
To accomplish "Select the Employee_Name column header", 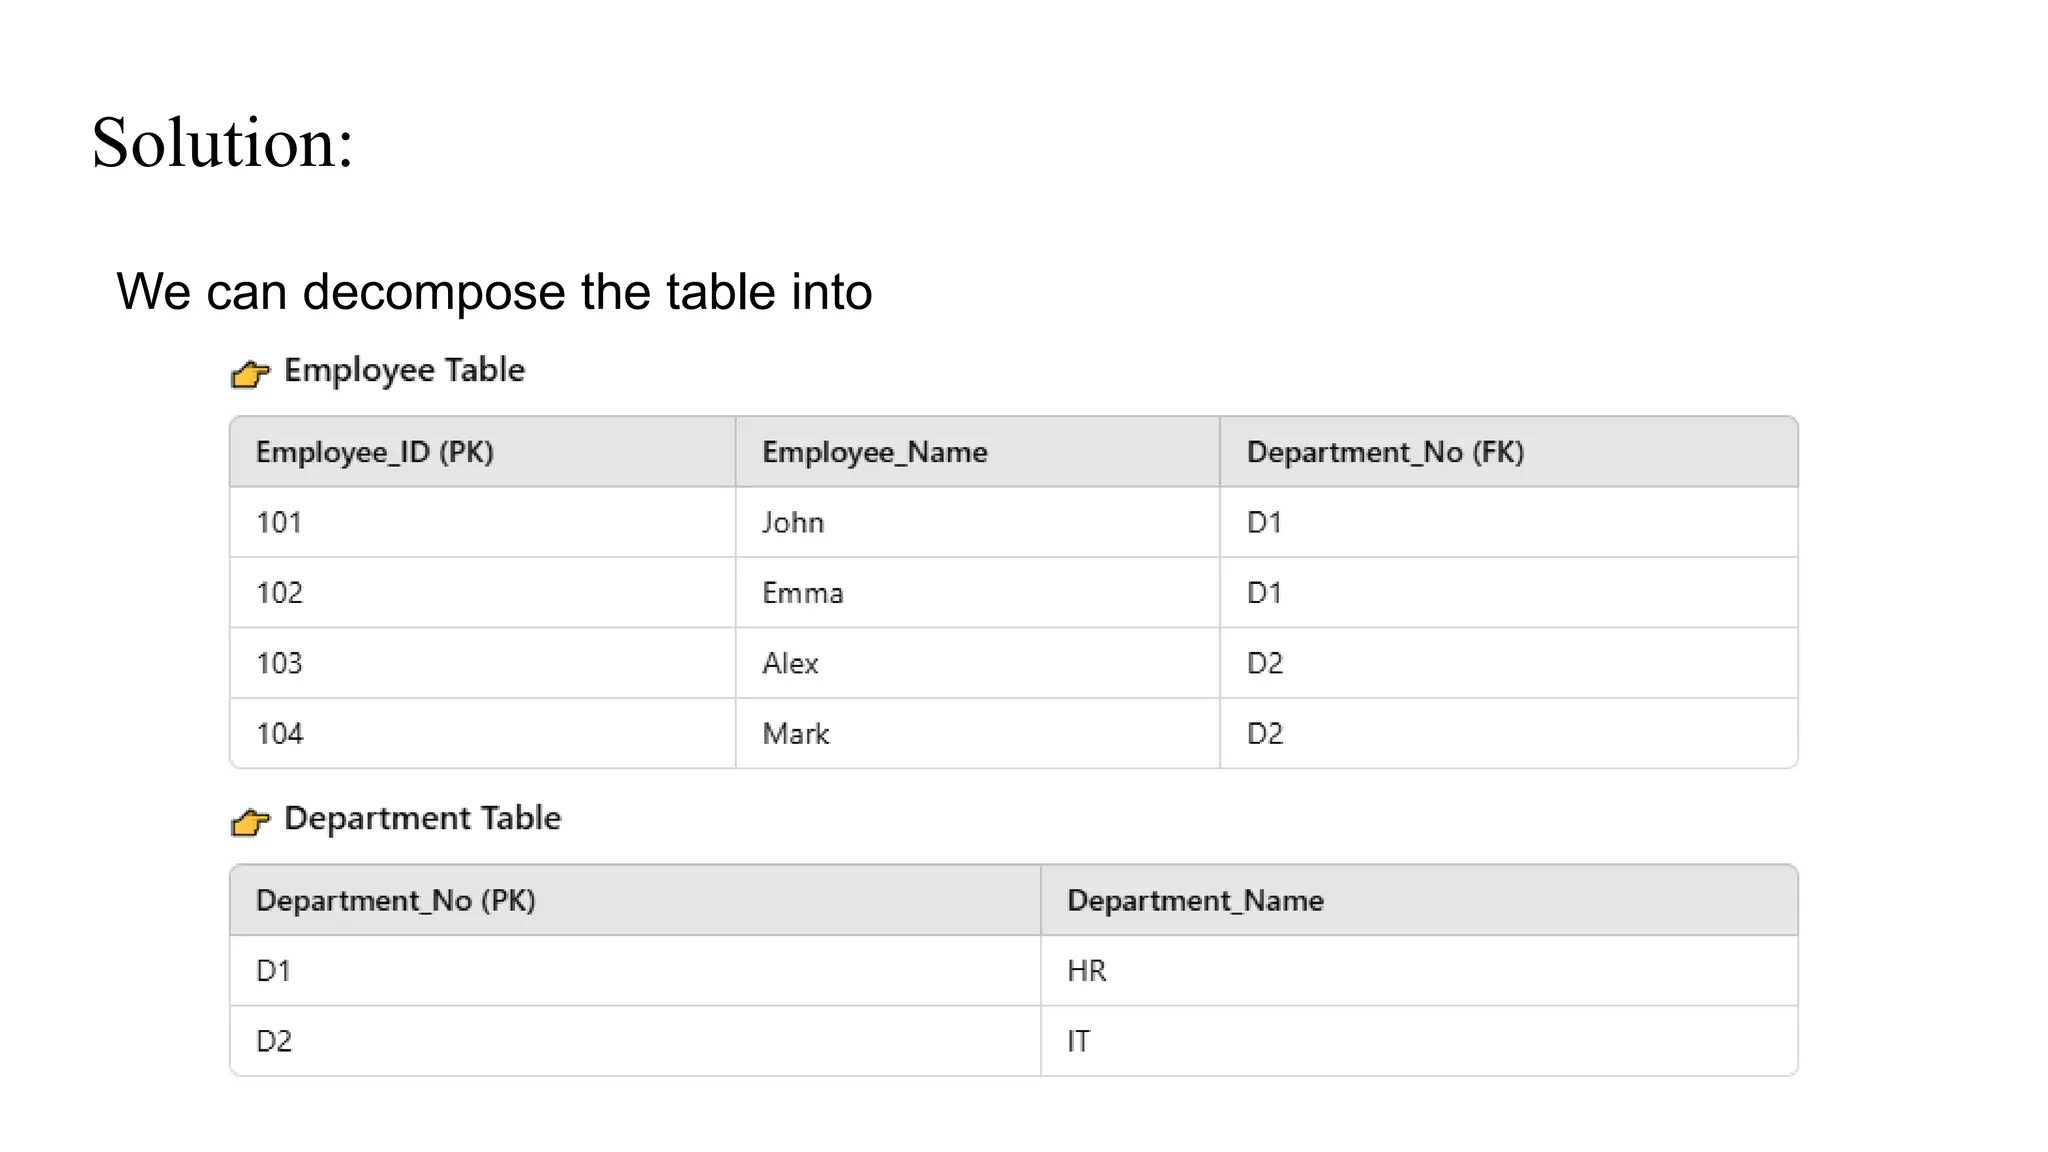I will point(875,452).
